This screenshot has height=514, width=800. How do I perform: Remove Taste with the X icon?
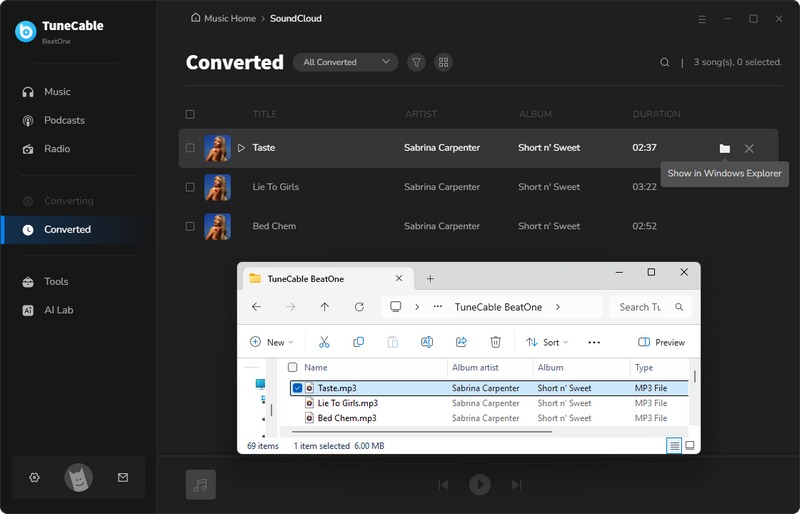(749, 149)
